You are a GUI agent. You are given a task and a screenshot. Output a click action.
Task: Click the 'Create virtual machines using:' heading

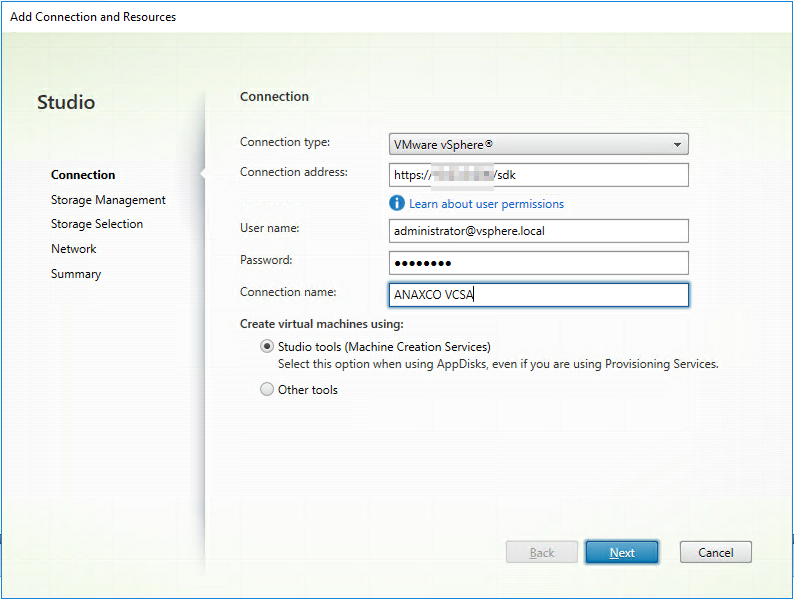click(322, 324)
